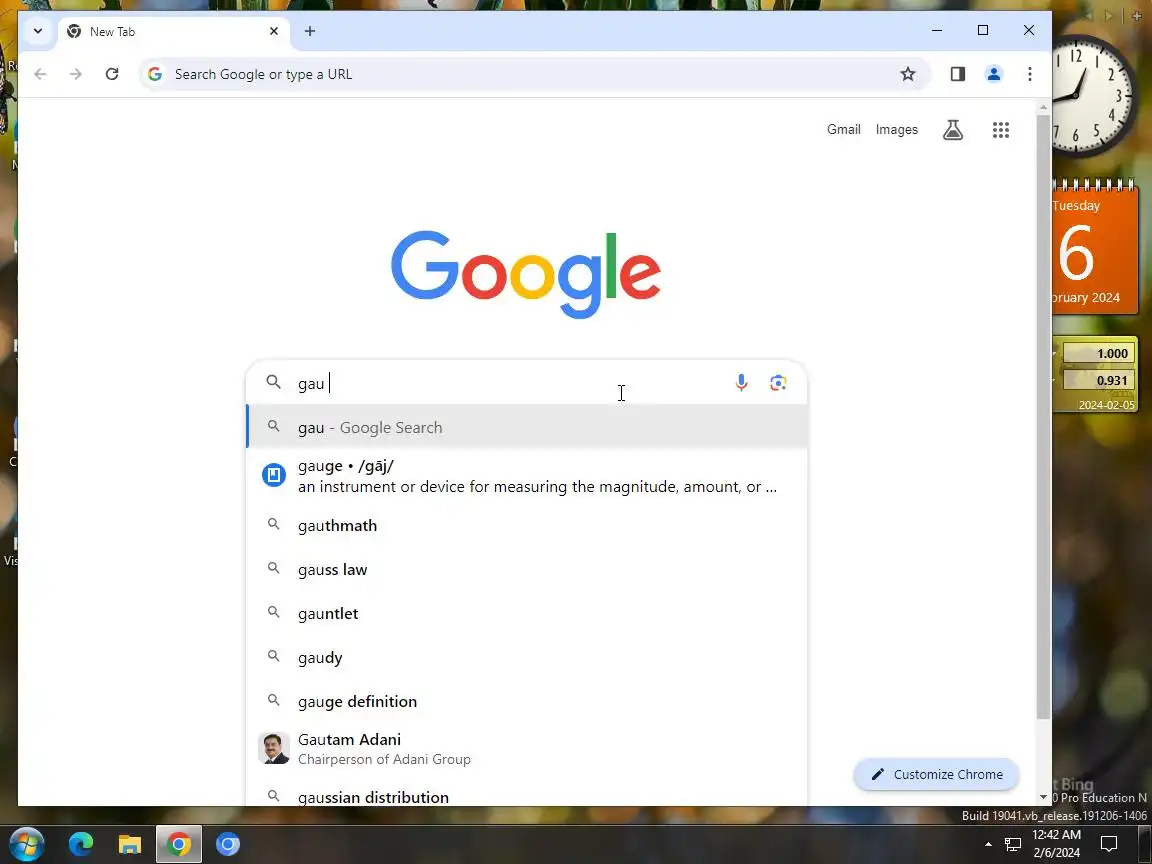Minimize the Chrome window
The height and width of the screenshot is (864, 1152).
937,30
